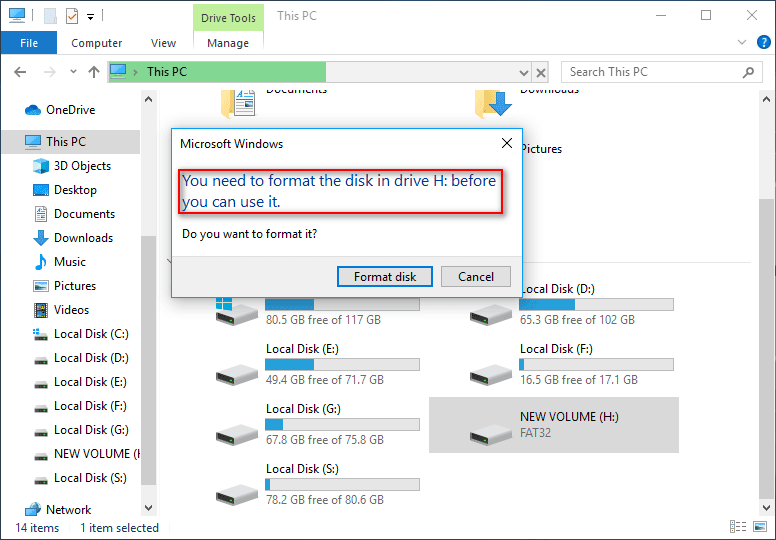Open Downloads in sidebar
This screenshot has width=776, height=540.
83,238
